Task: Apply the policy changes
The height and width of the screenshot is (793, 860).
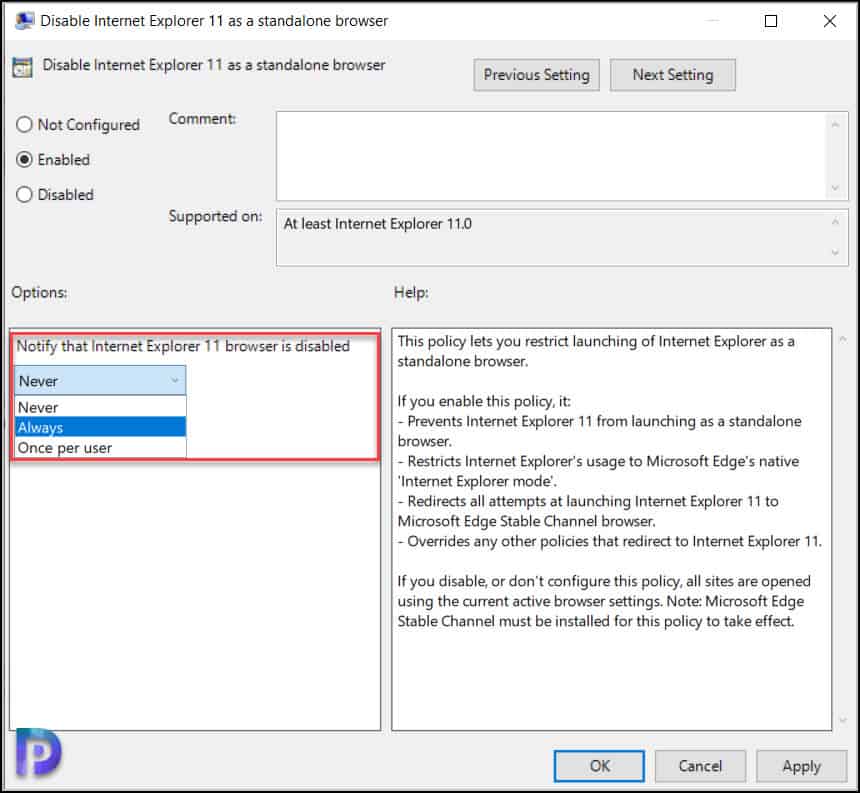Action: coord(801,766)
